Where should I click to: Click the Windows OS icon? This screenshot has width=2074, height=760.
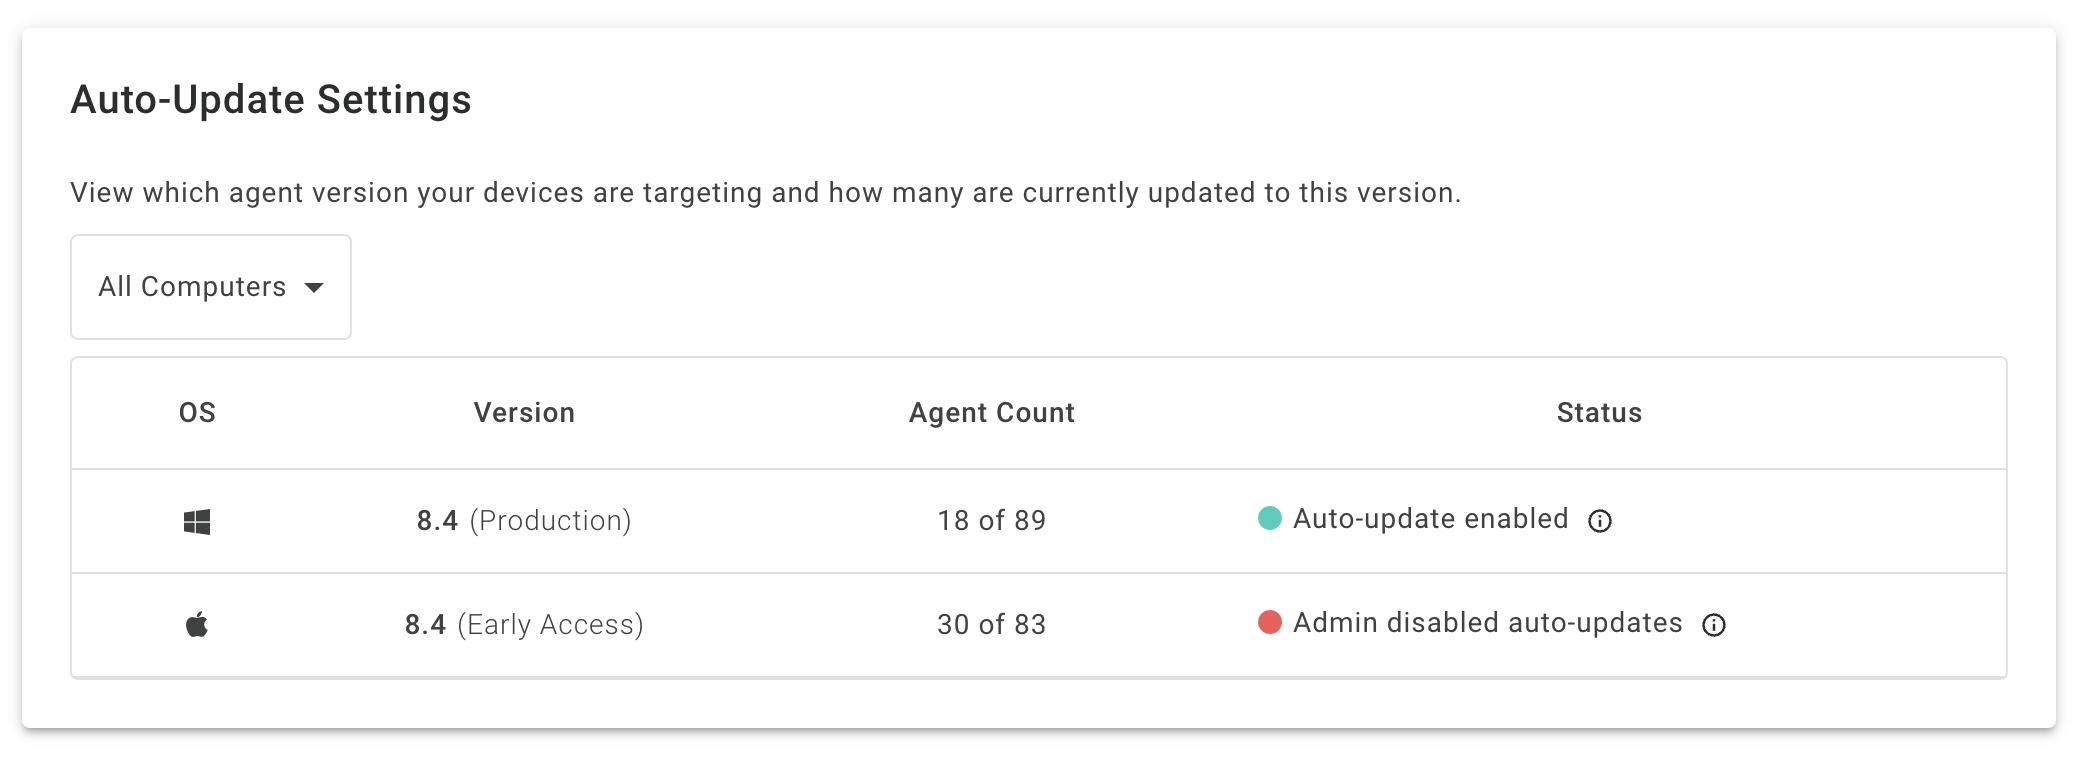[197, 522]
